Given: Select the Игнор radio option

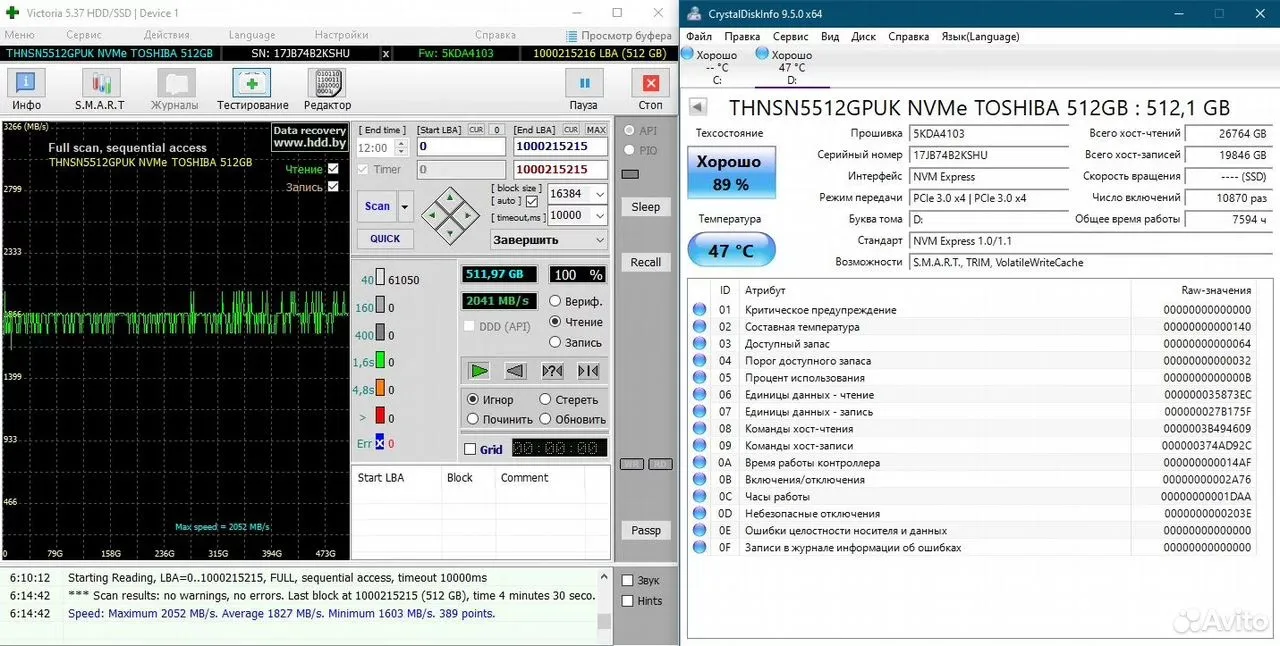Looking at the screenshot, I should 473,399.
